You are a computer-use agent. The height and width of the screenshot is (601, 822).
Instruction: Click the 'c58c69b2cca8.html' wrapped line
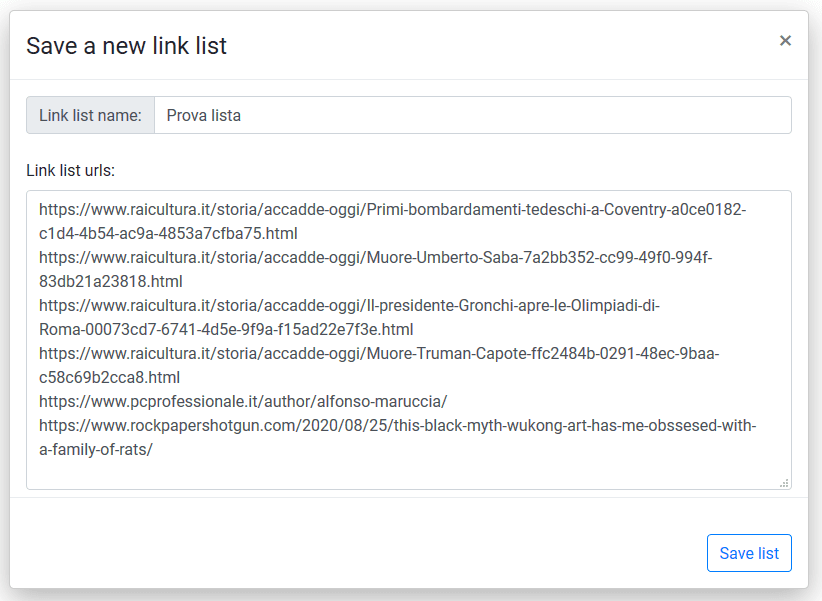[x=109, y=378]
